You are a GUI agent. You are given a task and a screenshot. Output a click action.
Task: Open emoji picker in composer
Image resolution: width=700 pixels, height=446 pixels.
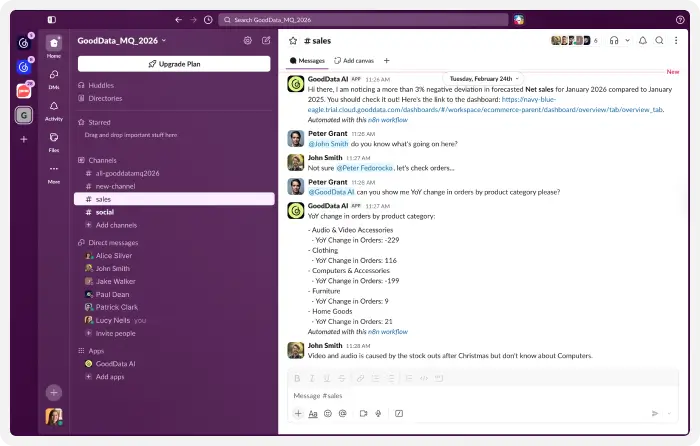pos(328,413)
